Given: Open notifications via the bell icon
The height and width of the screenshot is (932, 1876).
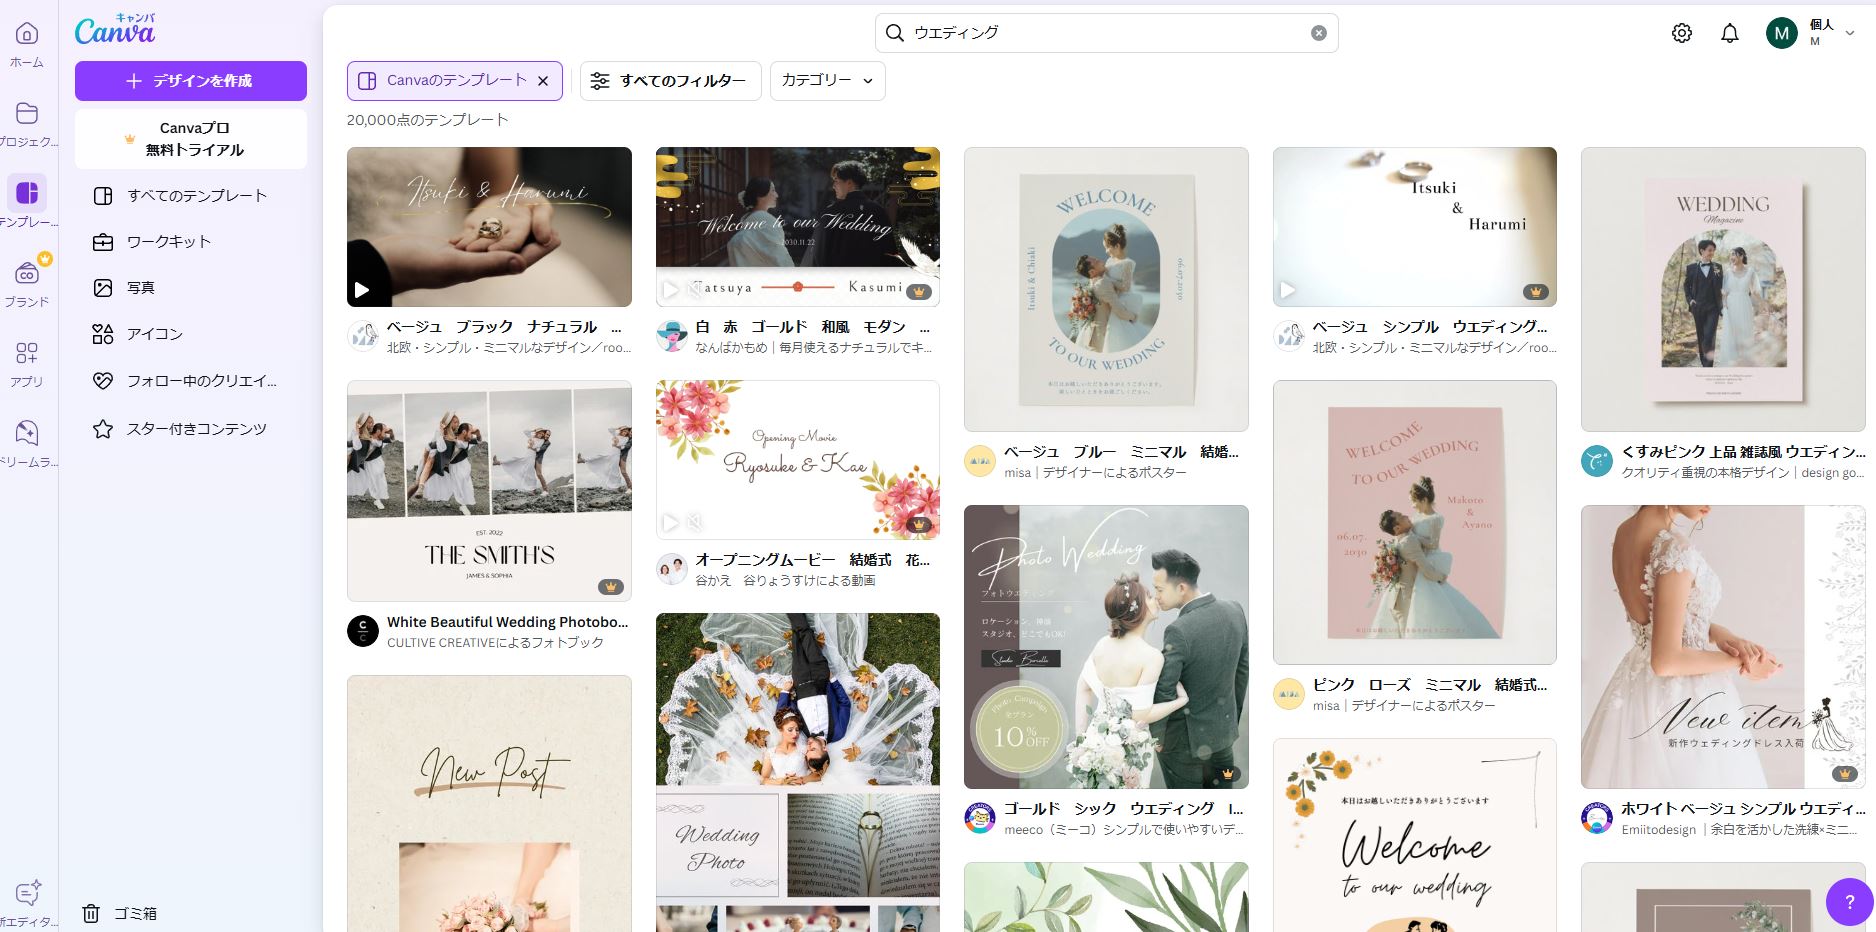Looking at the screenshot, I should point(1729,33).
